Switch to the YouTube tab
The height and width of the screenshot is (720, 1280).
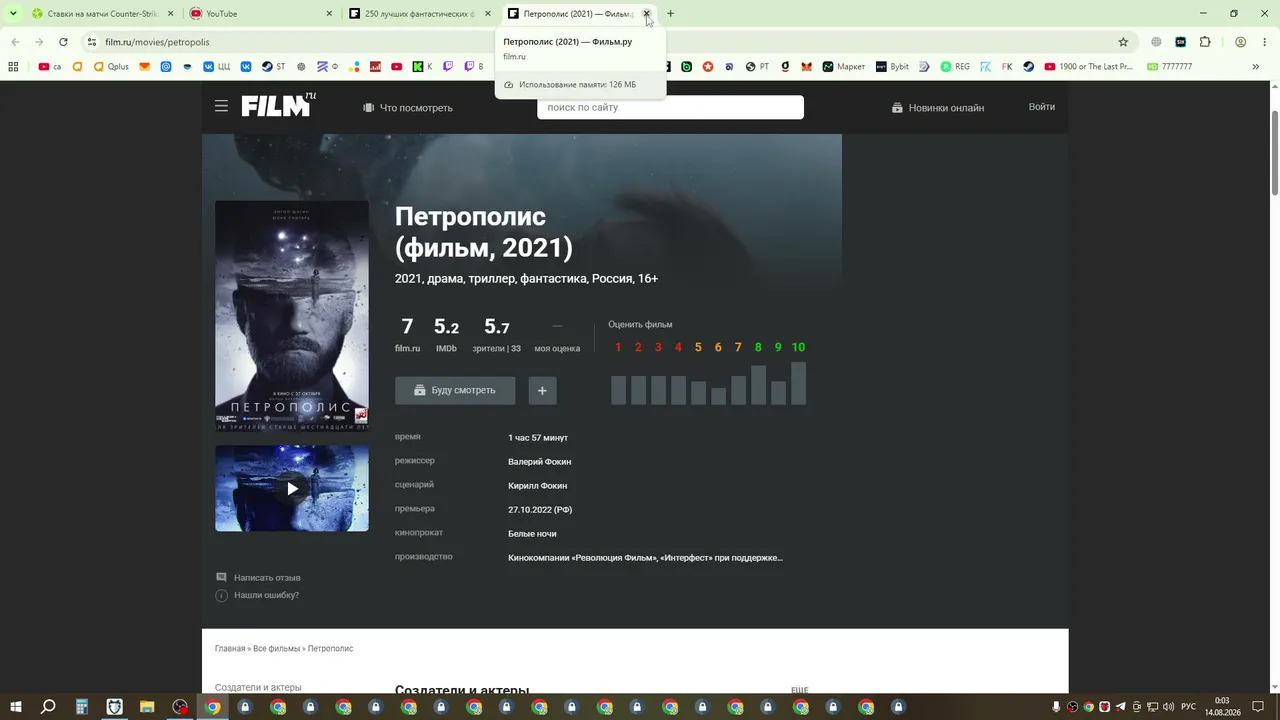click(262, 14)
